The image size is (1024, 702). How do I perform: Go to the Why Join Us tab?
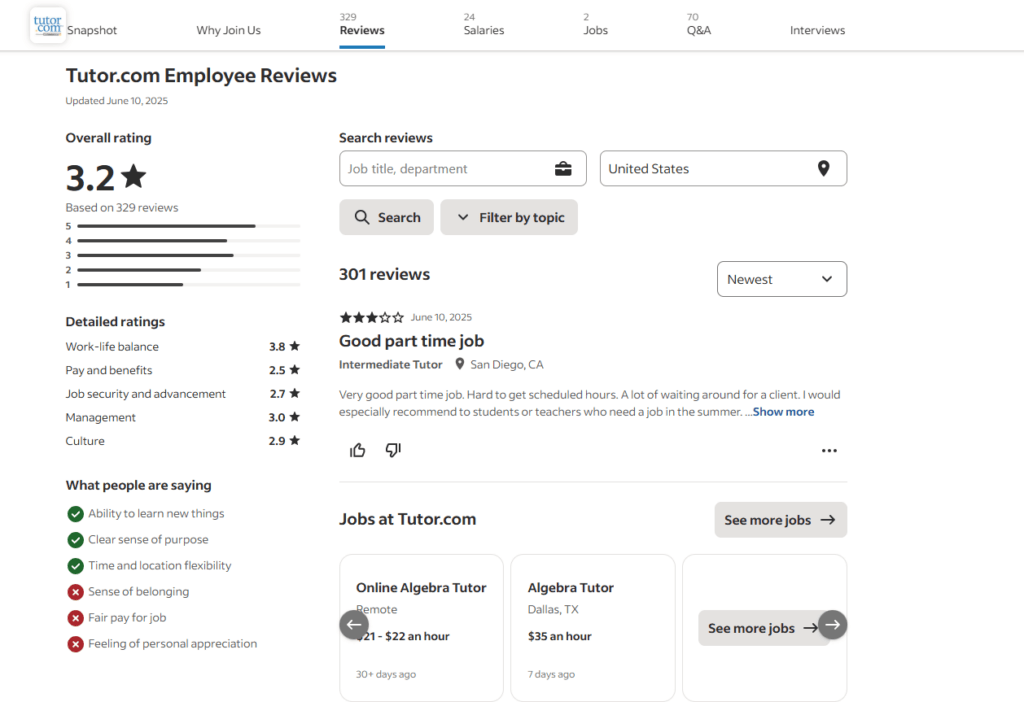(228, 30)
